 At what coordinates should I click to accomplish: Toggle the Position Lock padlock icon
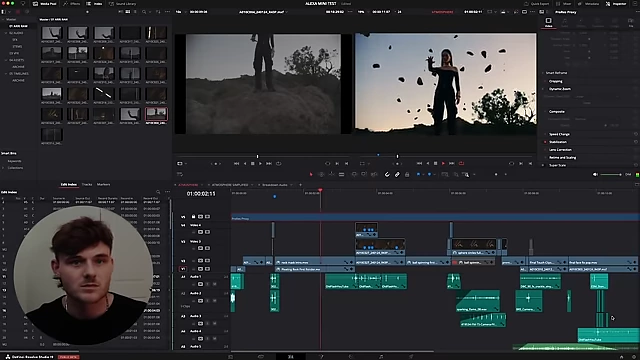tap(407, 175)
